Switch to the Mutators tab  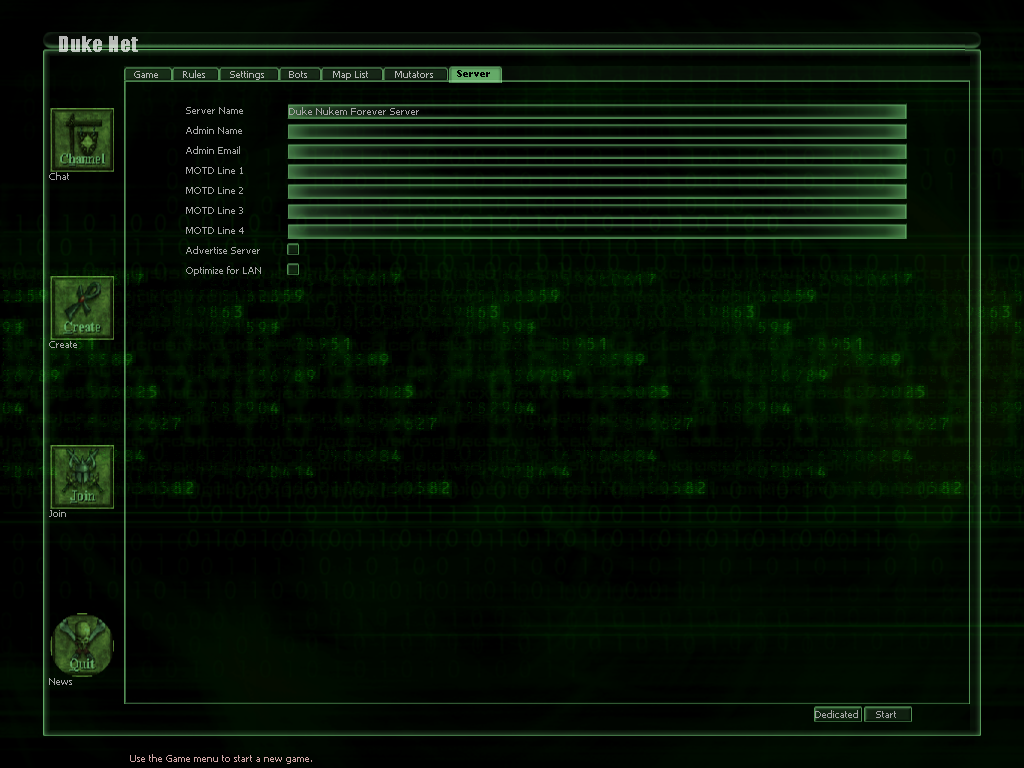[415, 74]
